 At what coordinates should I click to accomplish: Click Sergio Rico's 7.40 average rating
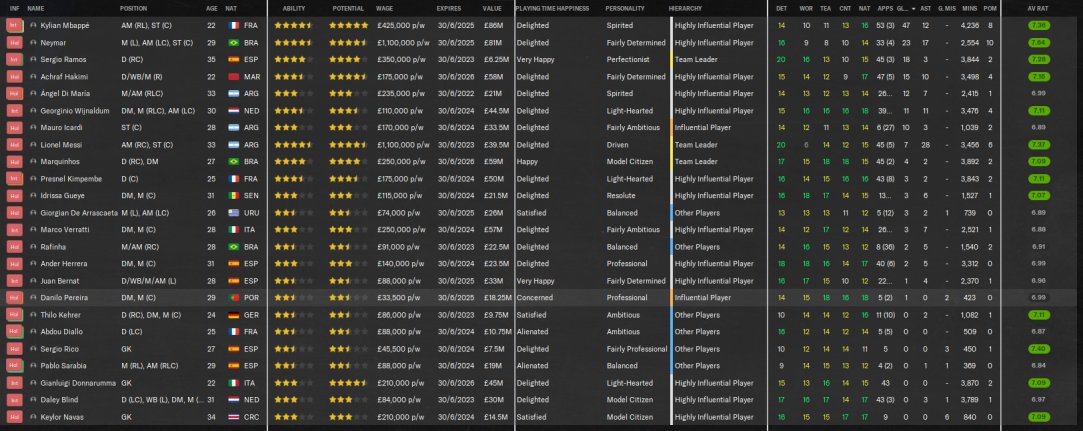pyautogui.click(x=1038, y=349)
